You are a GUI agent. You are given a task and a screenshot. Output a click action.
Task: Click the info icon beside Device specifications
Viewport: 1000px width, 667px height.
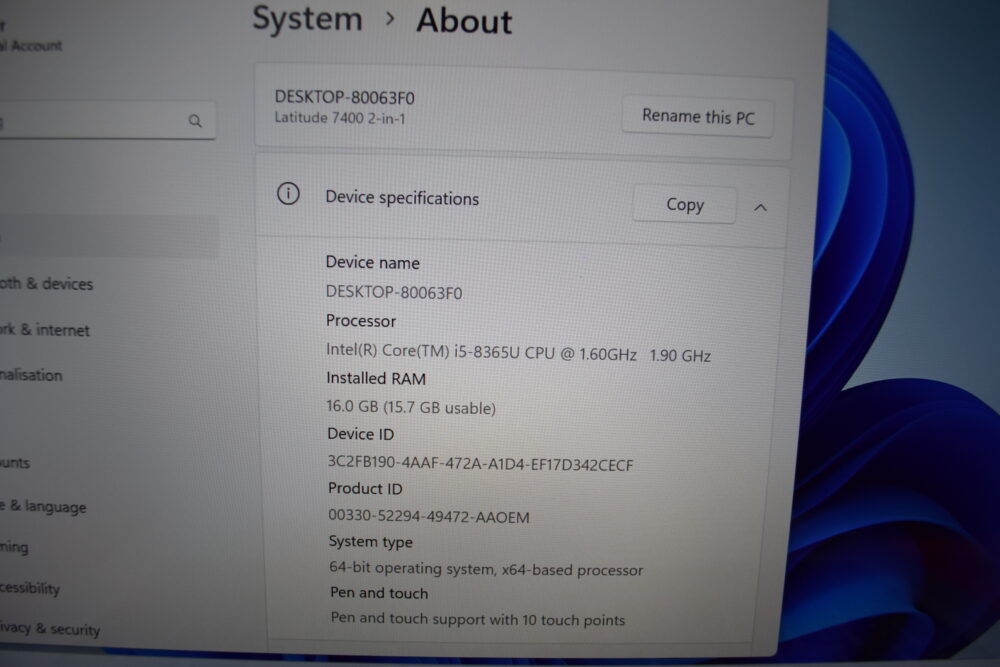pyautogui.click(x=288, y=193)
